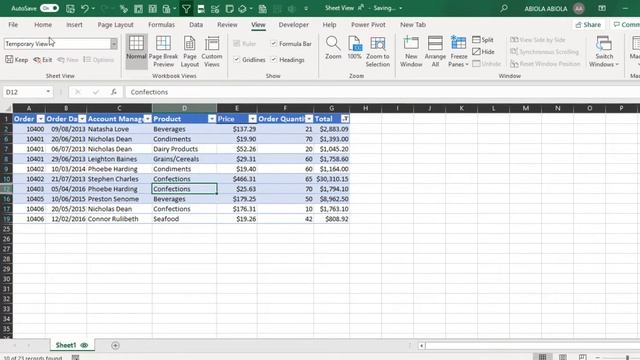Click Split window option
Viewport: 640px width, 360px height.
point(483,40)
